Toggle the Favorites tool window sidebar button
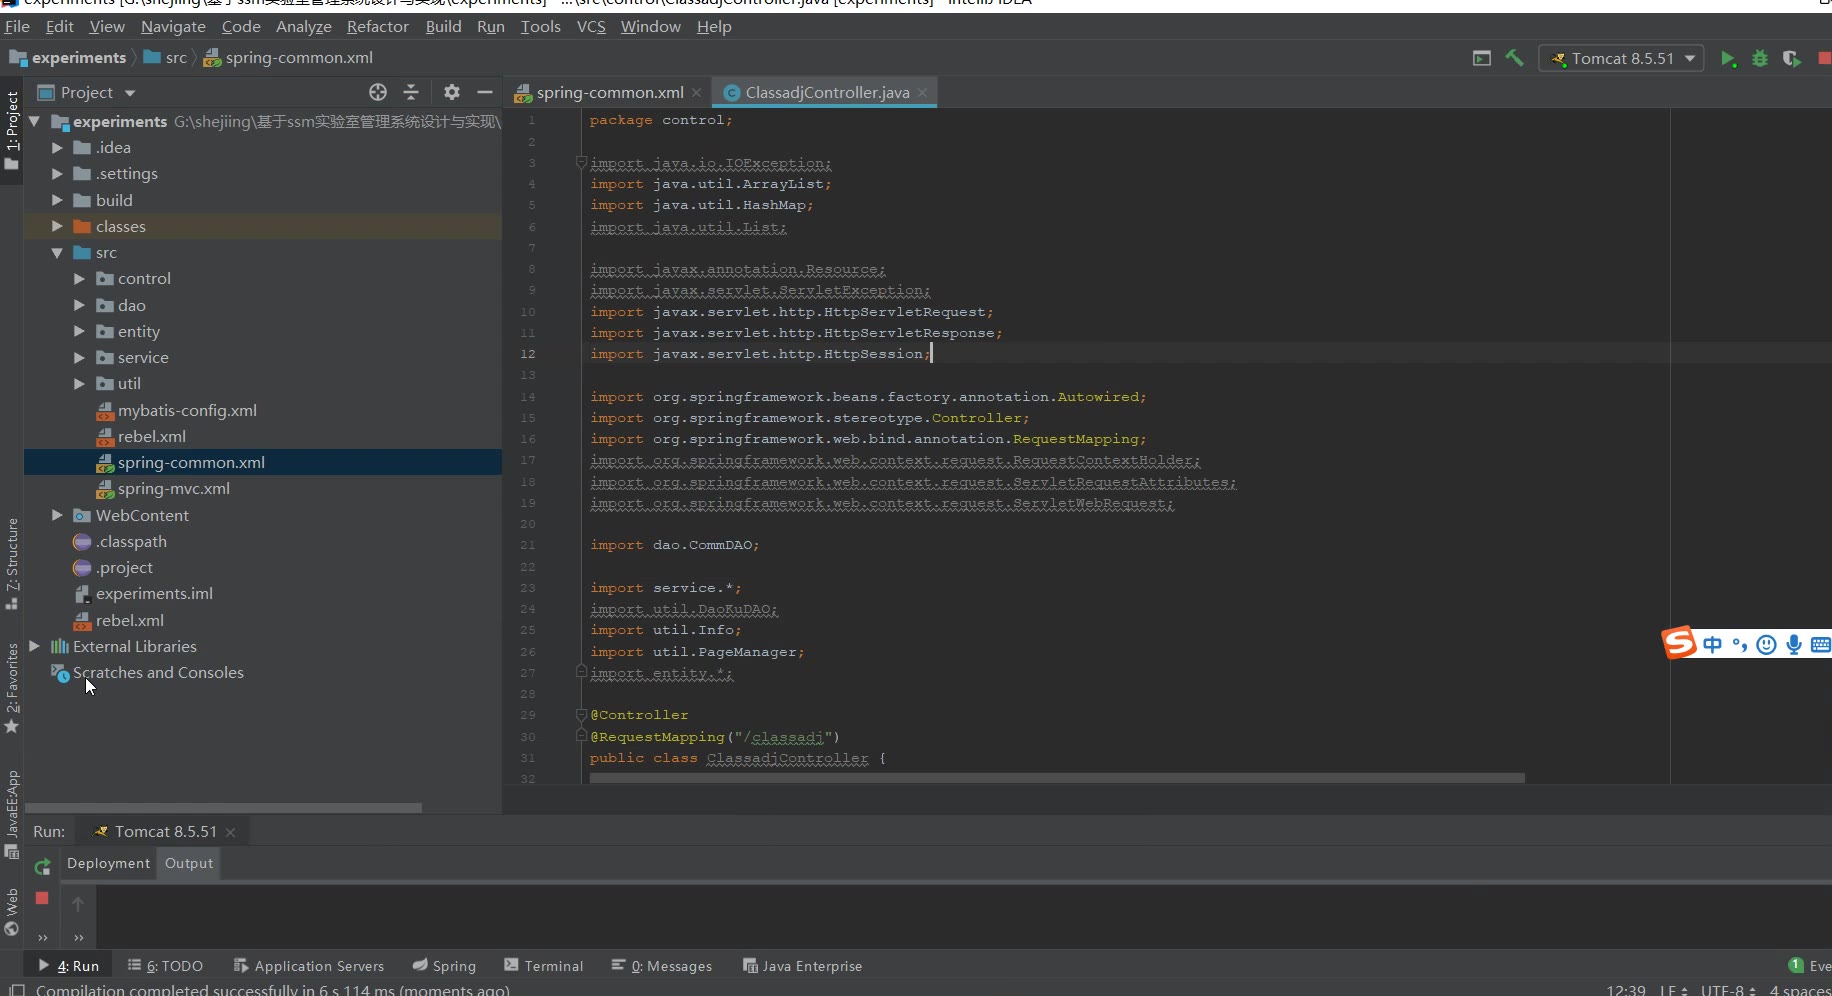 [12, 688]
